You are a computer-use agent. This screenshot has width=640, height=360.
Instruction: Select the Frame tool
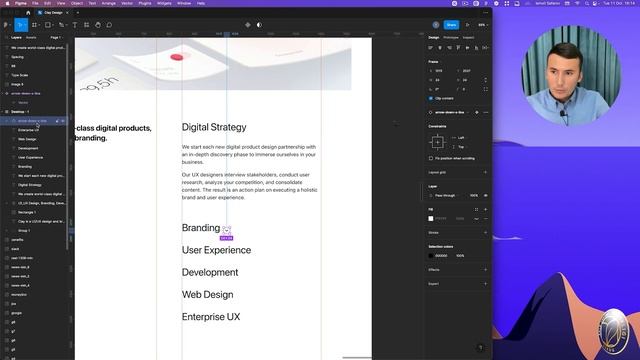tap(34, 25)
